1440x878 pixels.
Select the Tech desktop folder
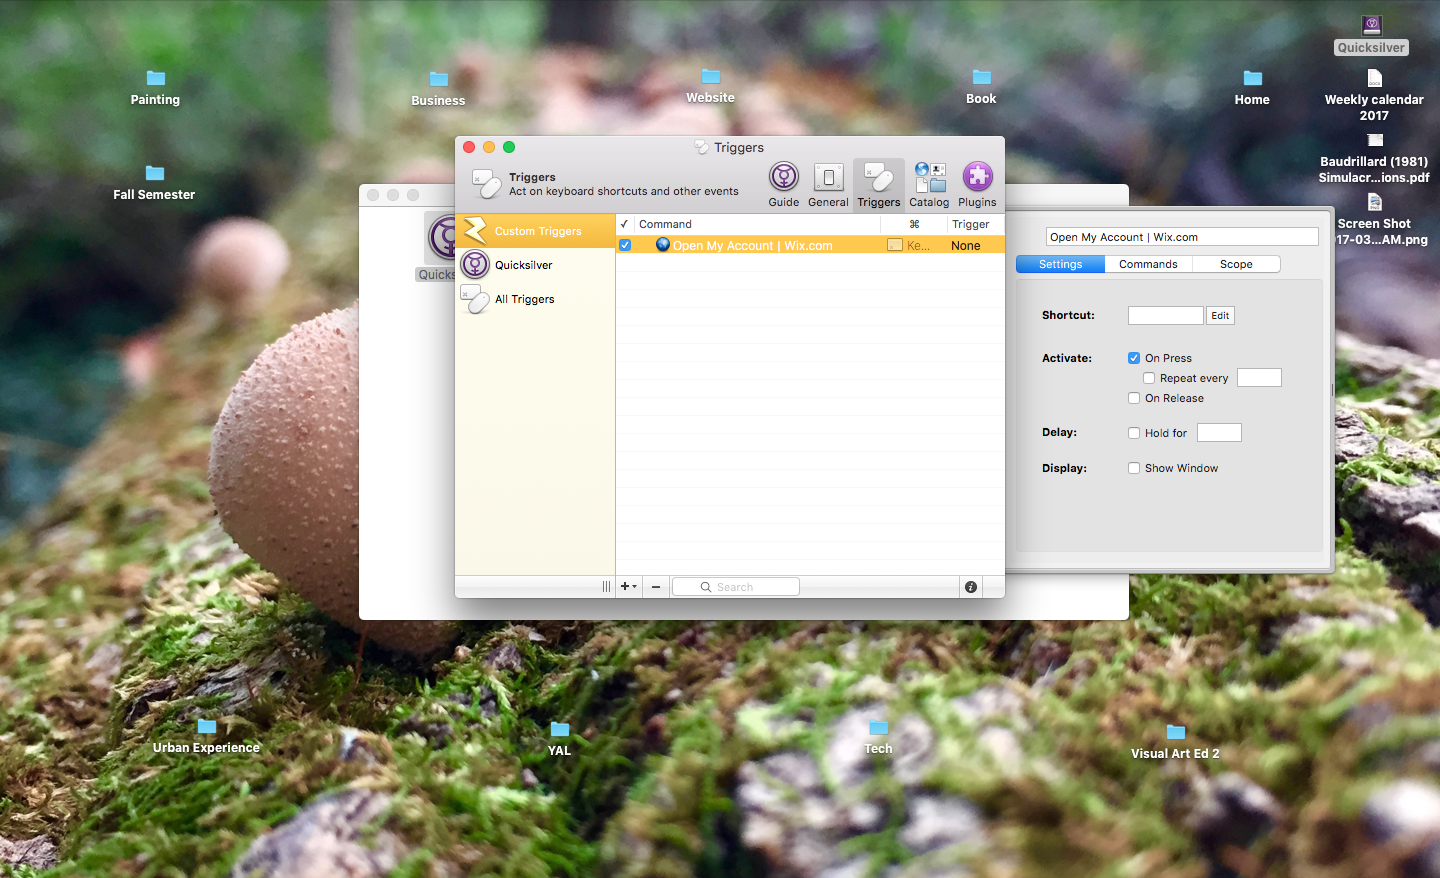(x=878, y=737)
